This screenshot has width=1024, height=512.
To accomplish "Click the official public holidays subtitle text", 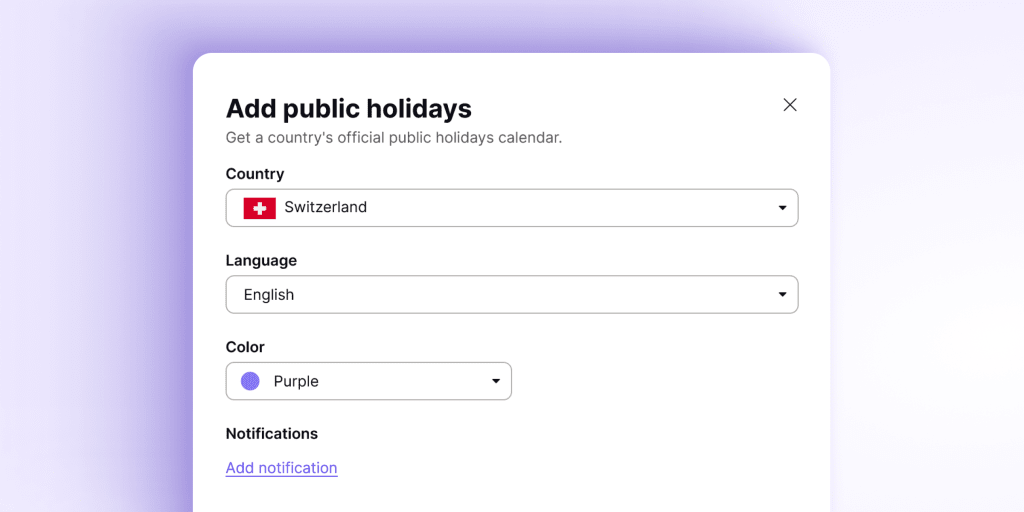I will tap(393, 138).
